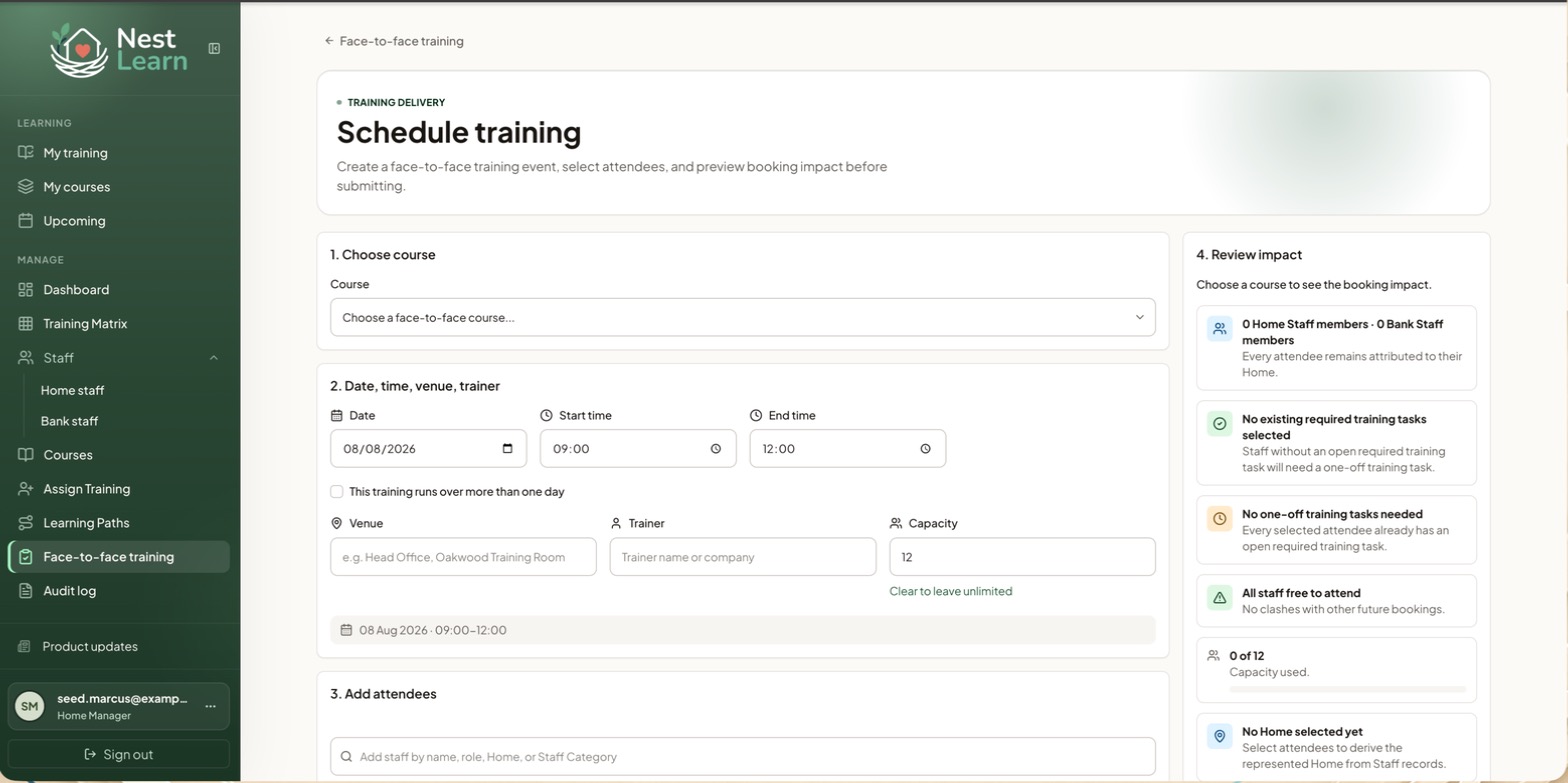Open Home staff in sidebar

pos(72,391)
